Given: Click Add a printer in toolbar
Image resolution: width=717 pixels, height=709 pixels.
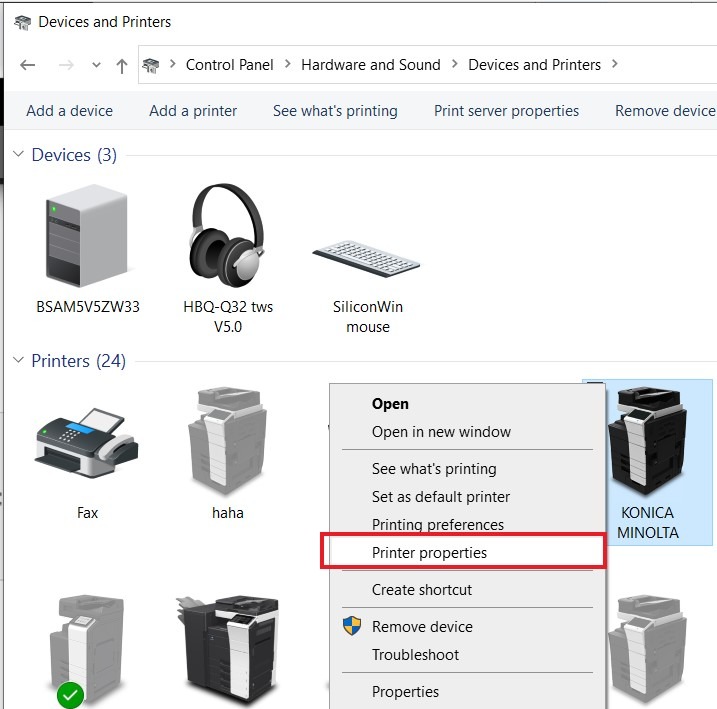Looking at the screenshot, I should tap(193, 111).
